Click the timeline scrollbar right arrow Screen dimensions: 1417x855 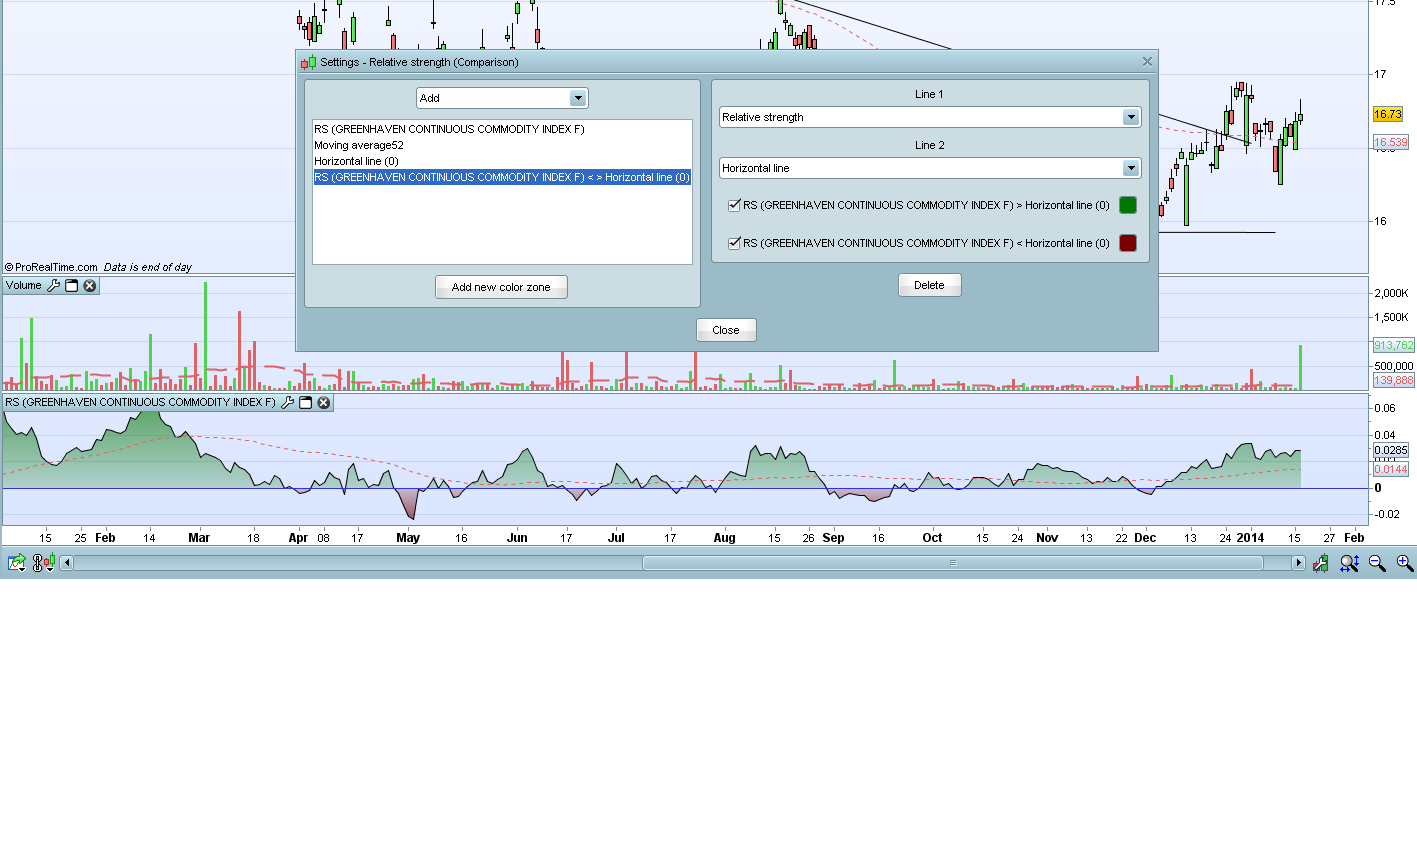point(1298,563)
